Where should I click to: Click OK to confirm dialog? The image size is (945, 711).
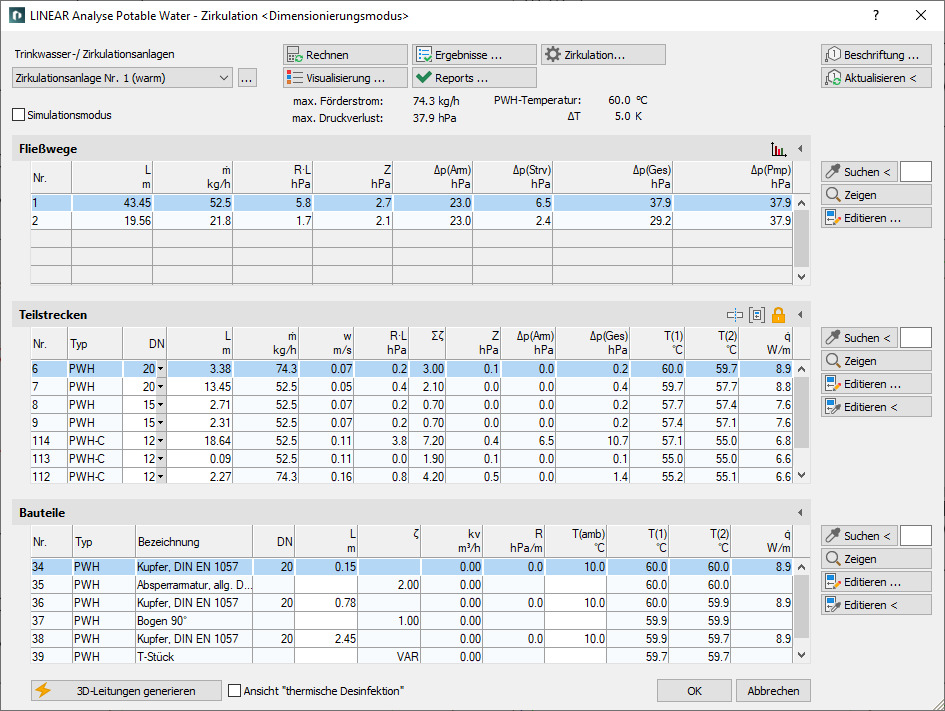pos(694,691)
